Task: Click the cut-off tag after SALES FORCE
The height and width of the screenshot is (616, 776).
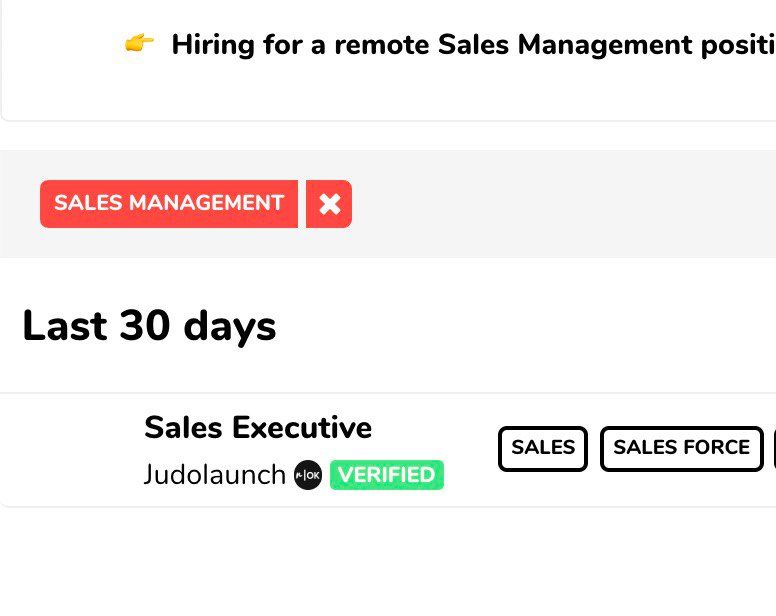Action: coord(773,448)
